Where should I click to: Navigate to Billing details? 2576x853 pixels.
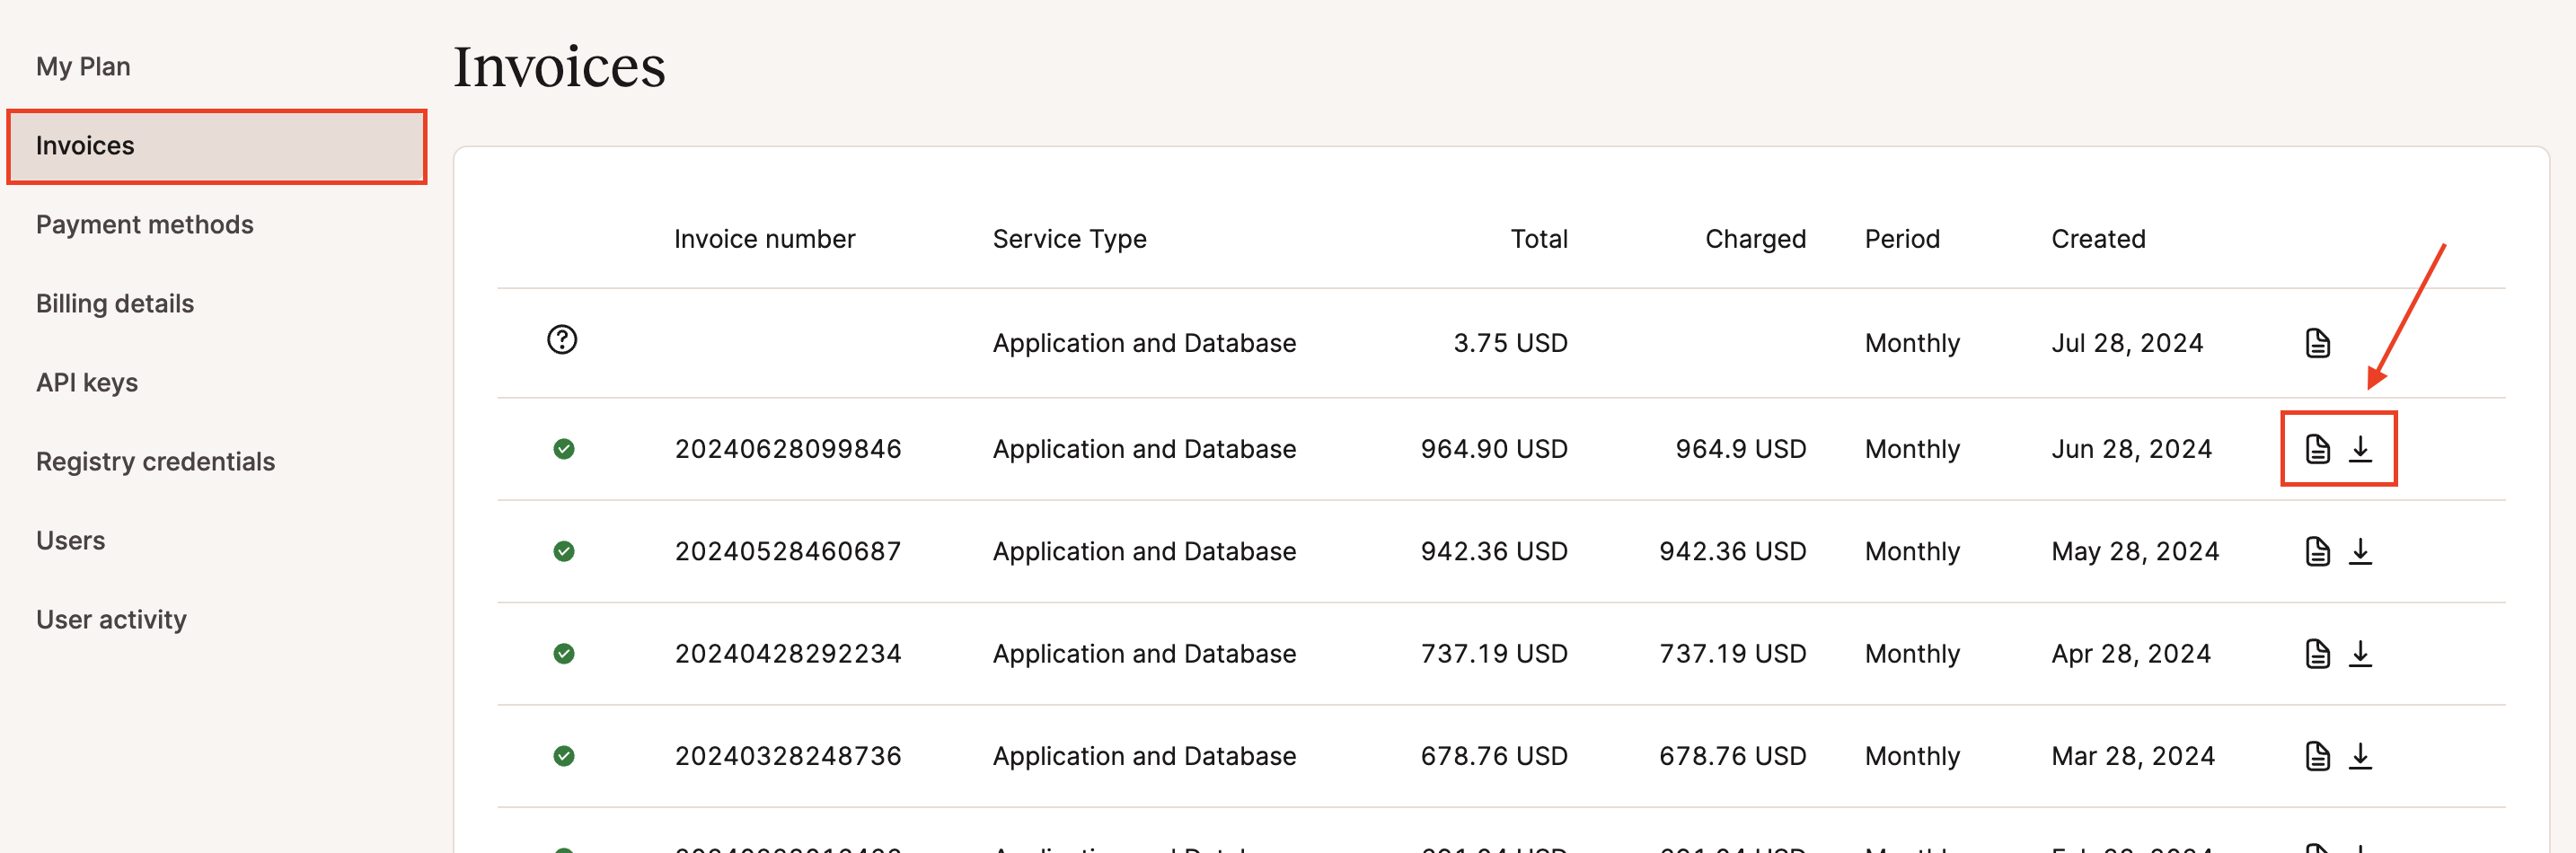114,303
